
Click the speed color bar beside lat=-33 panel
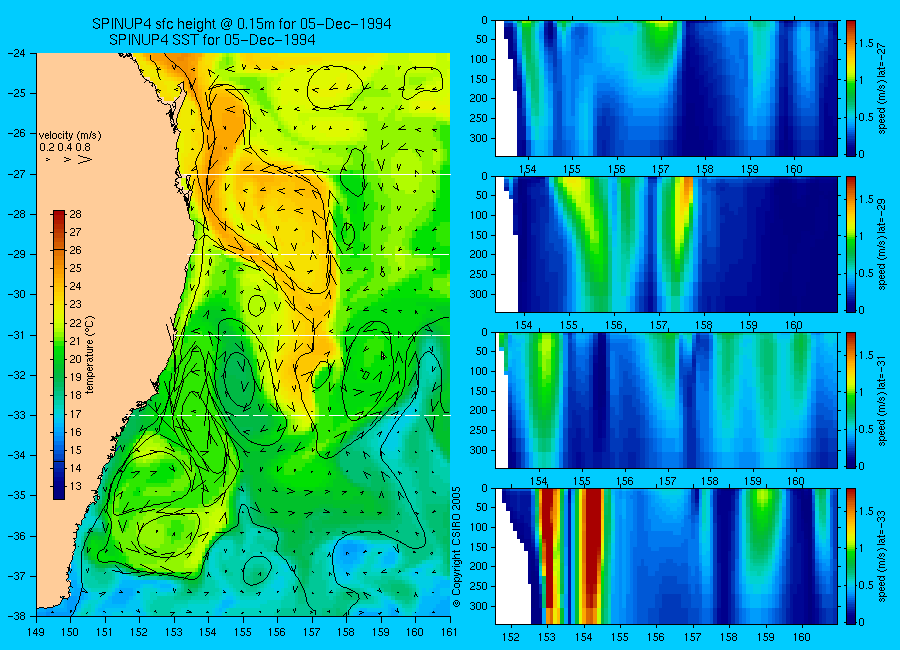point(851,556)
